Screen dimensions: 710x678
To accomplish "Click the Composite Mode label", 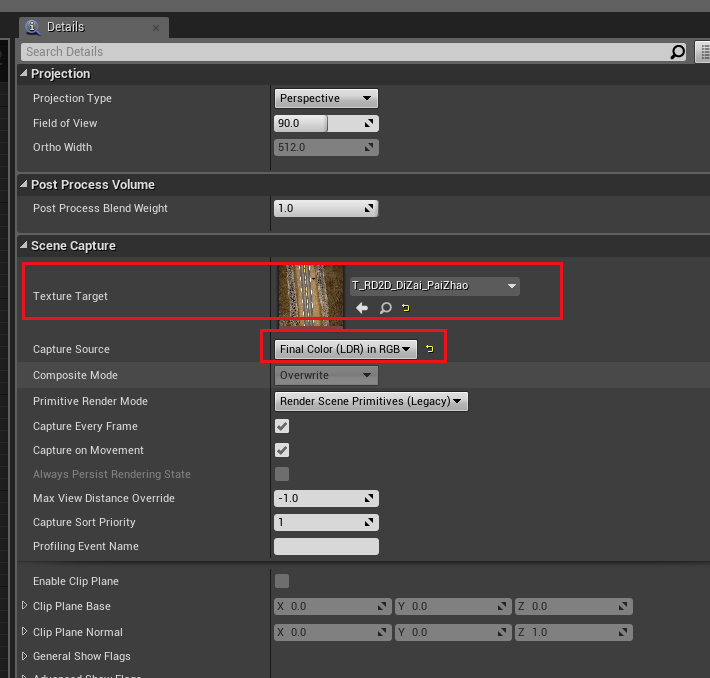I will point(75,375).
